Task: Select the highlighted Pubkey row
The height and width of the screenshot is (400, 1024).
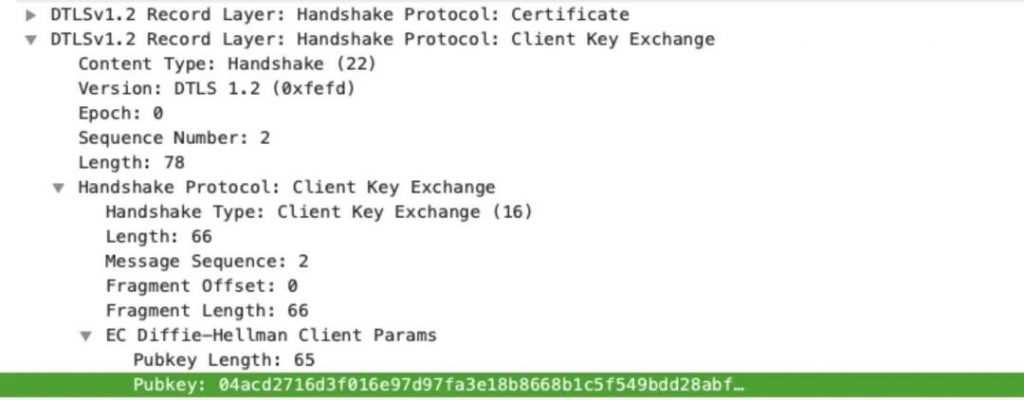Action: coord(512,385)
